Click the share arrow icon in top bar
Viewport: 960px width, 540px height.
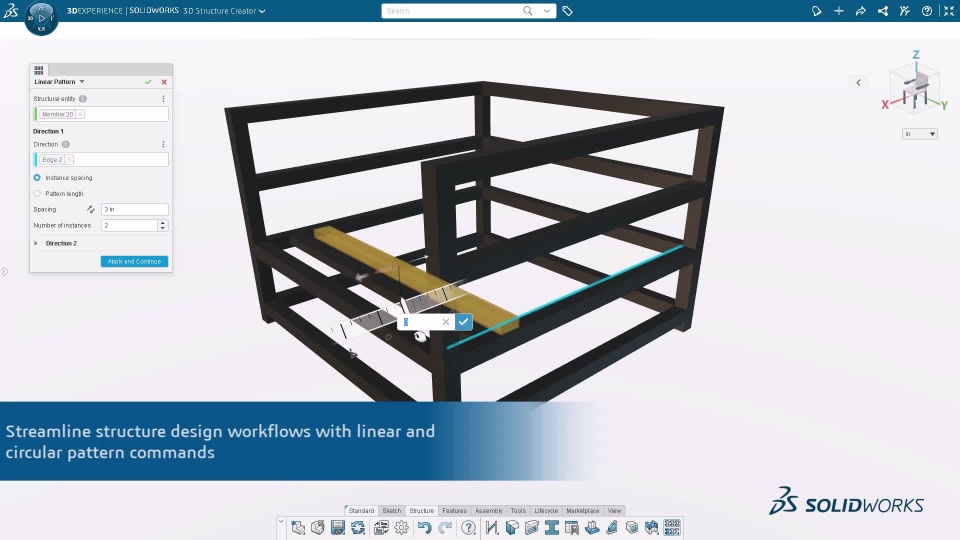point(861,11)
